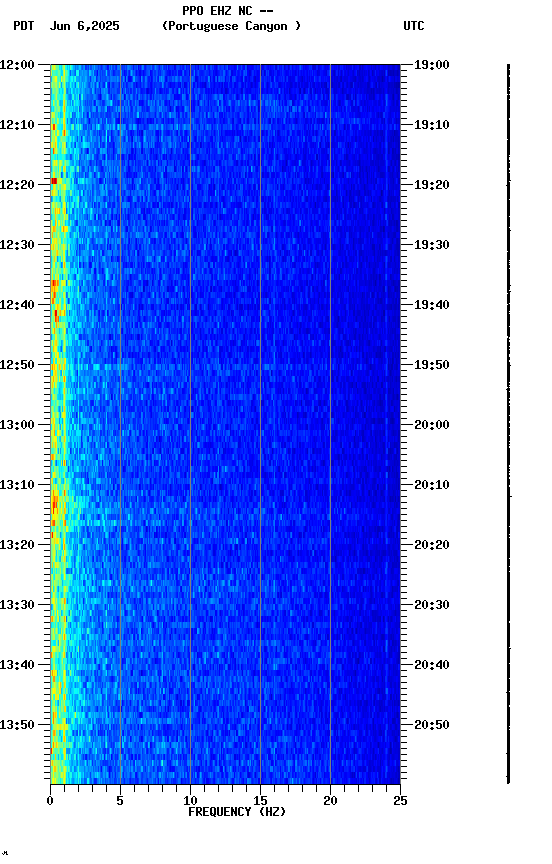This screenshot has width=552, height=864.
Task: Click the 5 Hz frequency axis label
Action: pyautogui.click(x=120, y=801)
